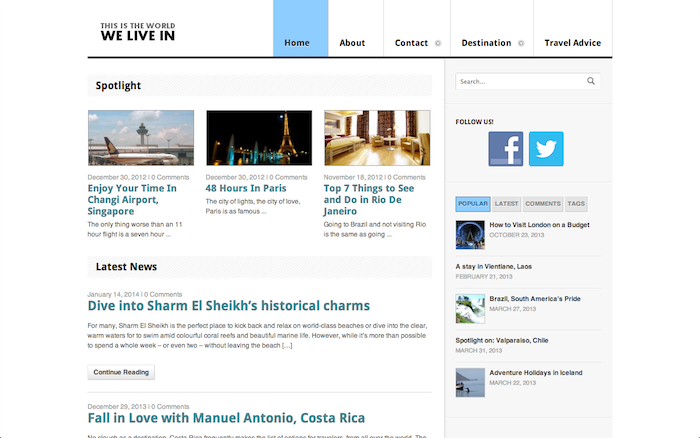Open Fall in Love with Manuel Antonio
The width and height of the screenshot is (700, 438).
[x=226, y=418]
